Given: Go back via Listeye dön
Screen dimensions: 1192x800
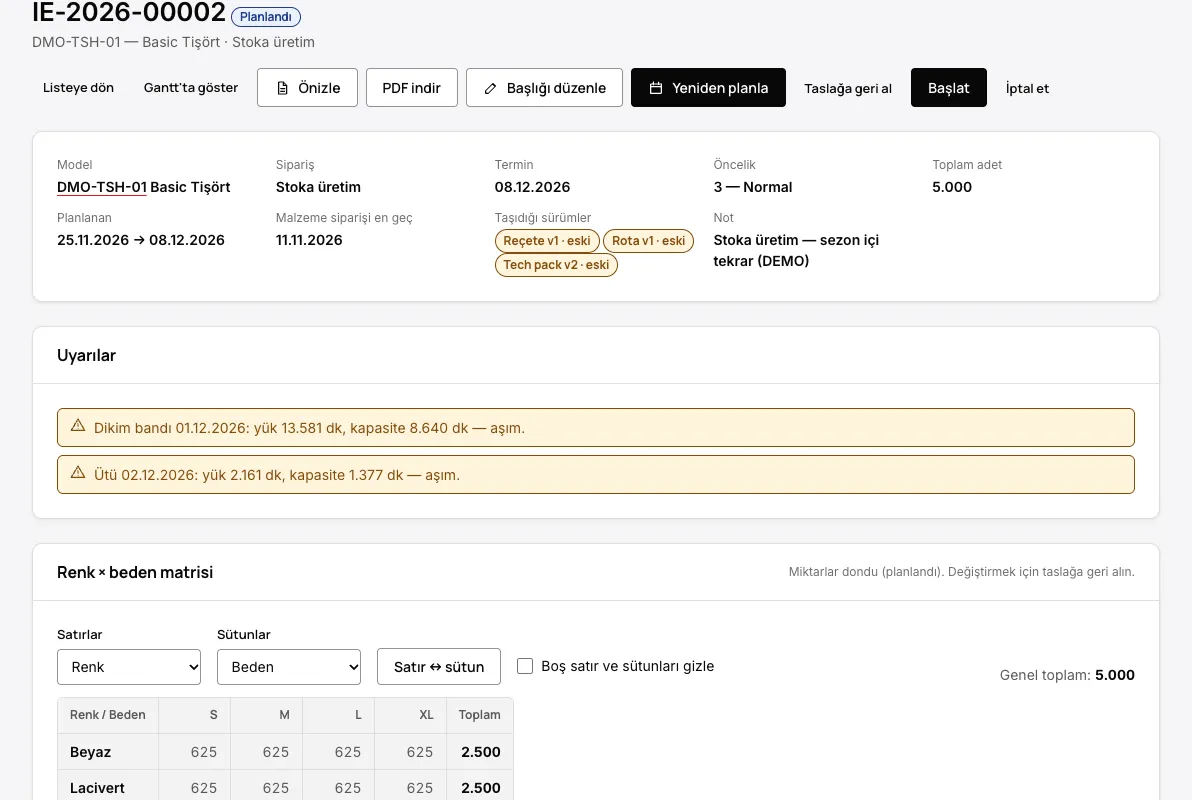Looking at the screenshot, I should click(78, 88).
